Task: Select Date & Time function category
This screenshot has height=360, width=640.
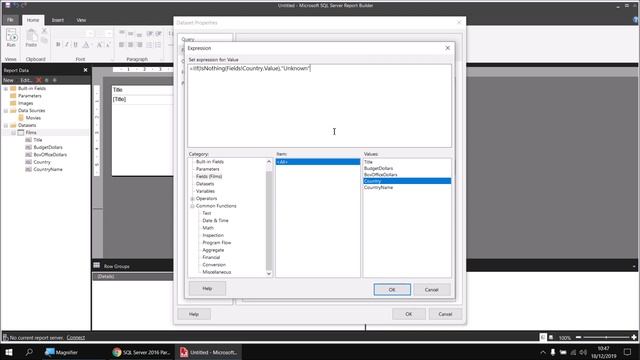Action: [216, 220]
